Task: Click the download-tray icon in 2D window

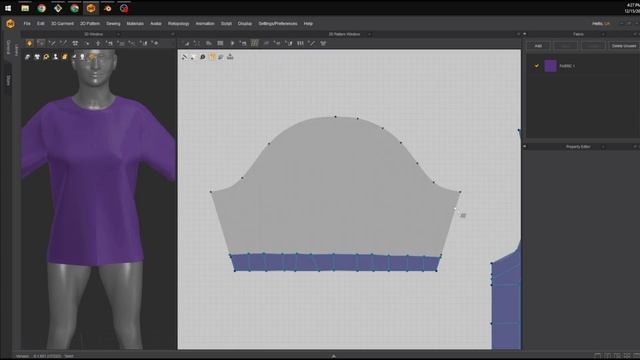Action: click(230, 57)
